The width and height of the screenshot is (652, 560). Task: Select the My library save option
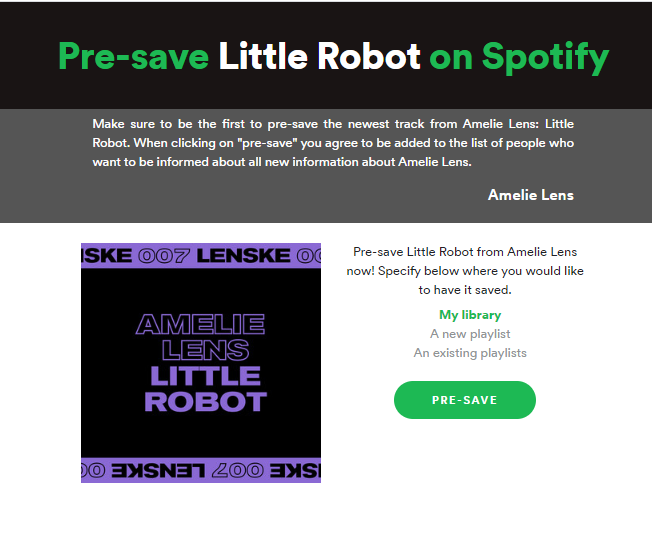point(470,315)
